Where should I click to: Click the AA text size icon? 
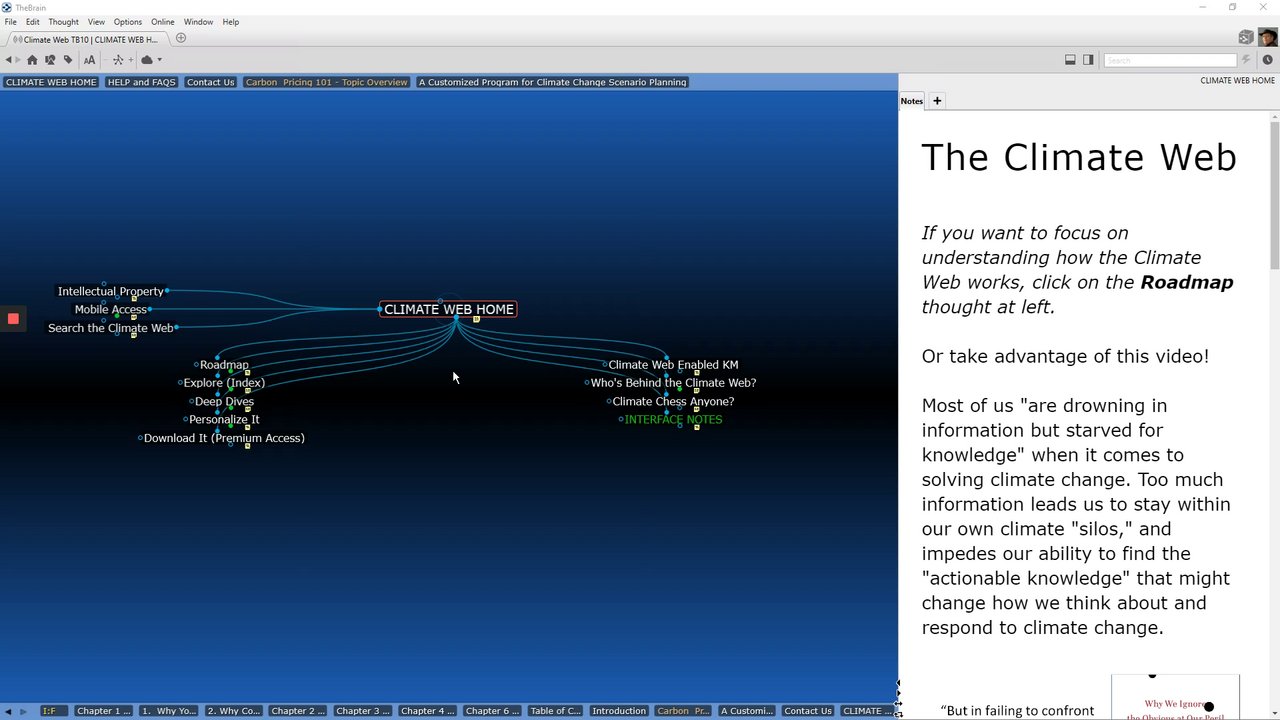[89, 60]
